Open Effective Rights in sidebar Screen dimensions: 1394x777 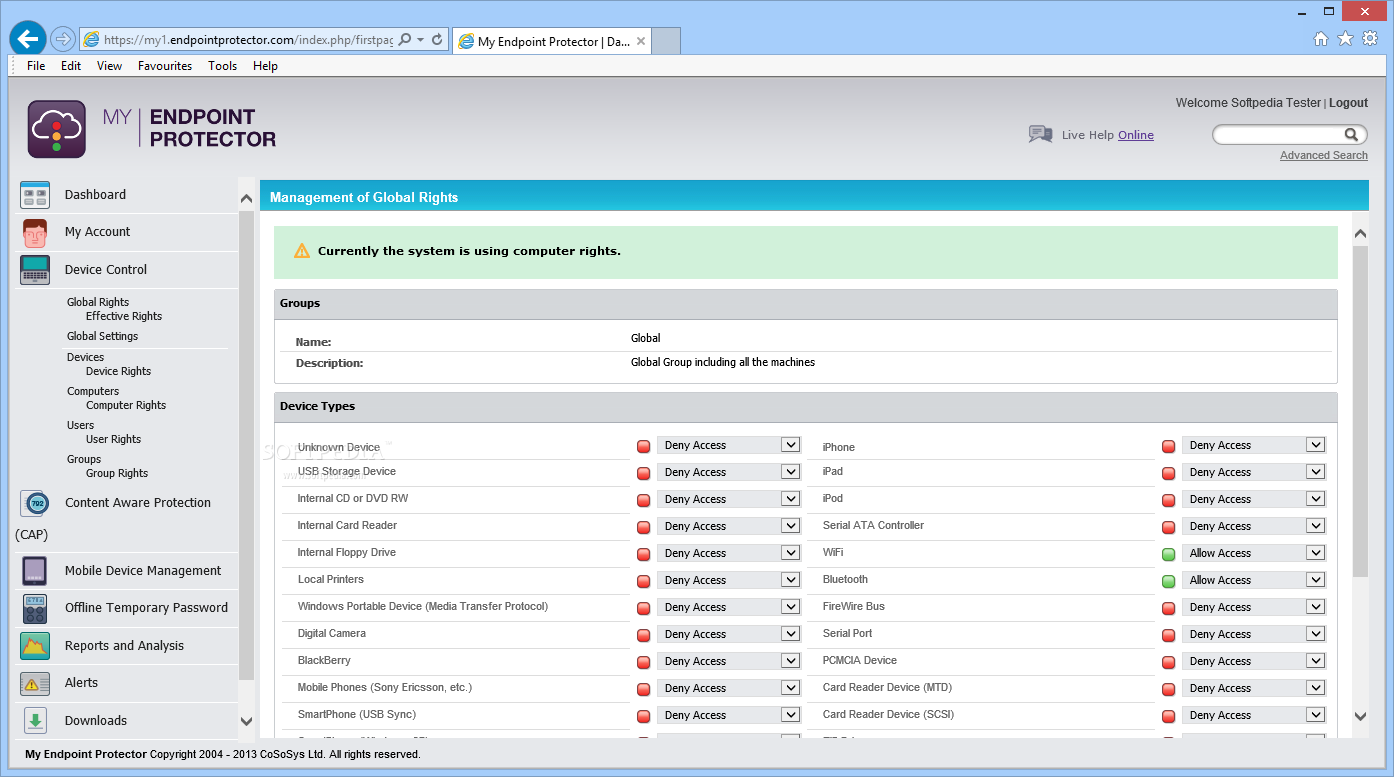click(124, 316)
